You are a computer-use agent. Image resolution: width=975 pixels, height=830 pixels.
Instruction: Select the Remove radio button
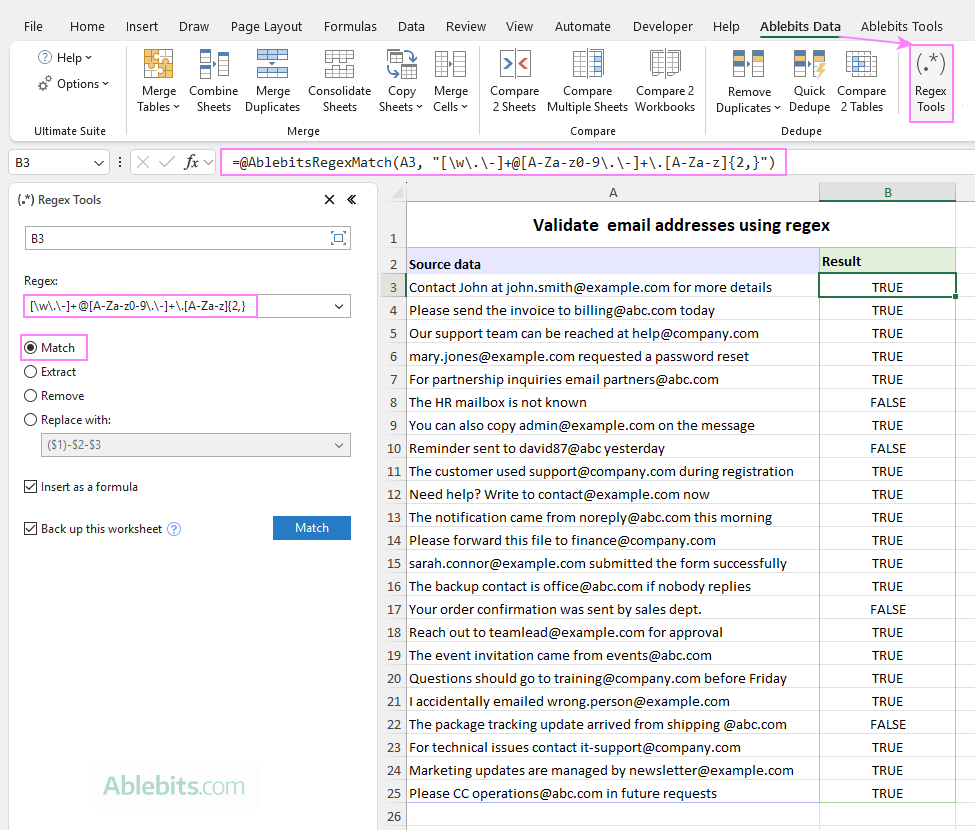[30, 396]
